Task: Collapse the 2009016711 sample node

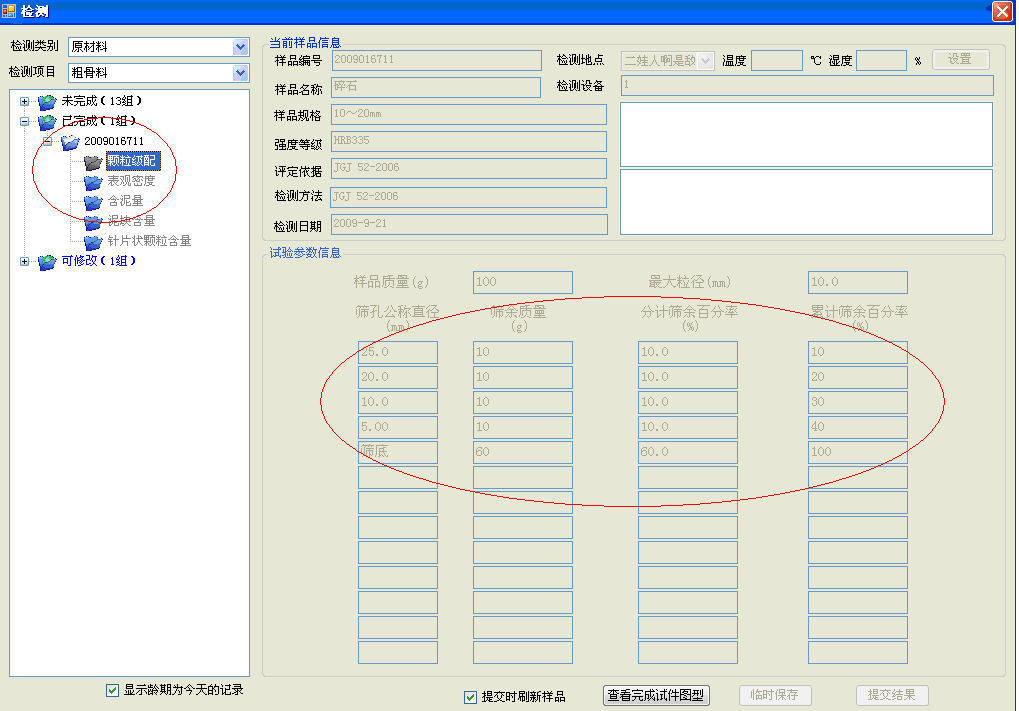Action: [x=47, y=141]
